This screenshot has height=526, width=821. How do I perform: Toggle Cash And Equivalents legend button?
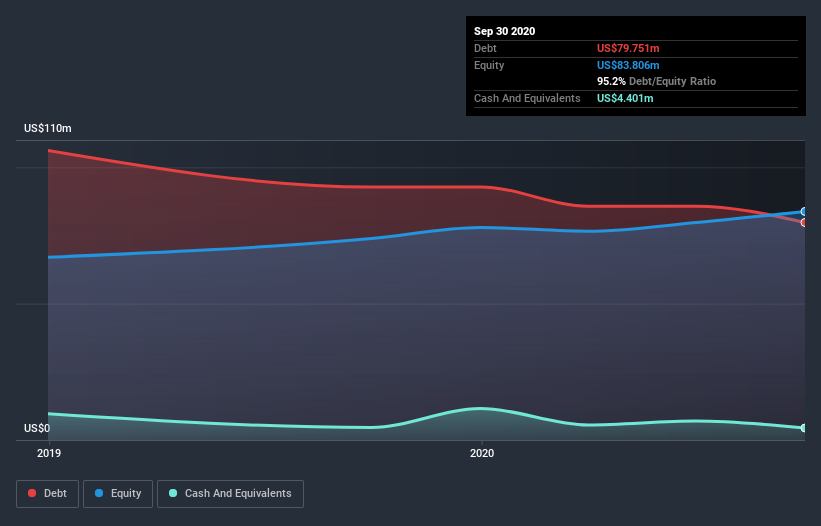pyautogui.click(x=230, y=494)
